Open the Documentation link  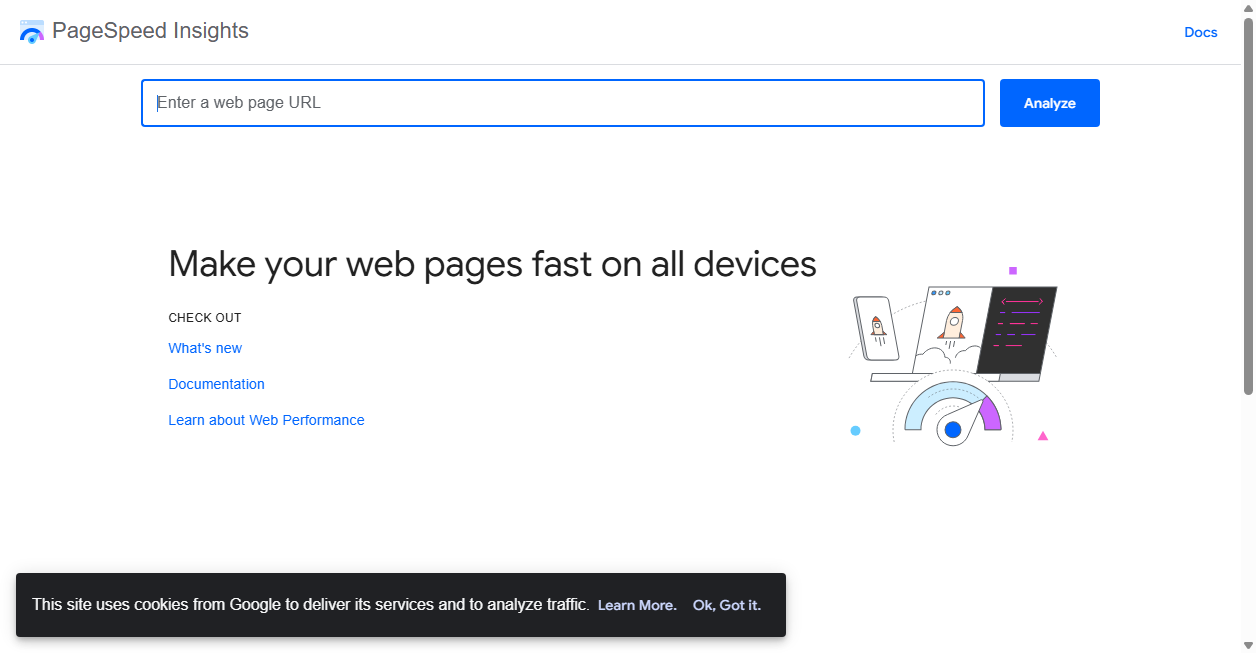pyautogui.click(x=216, y=384)
